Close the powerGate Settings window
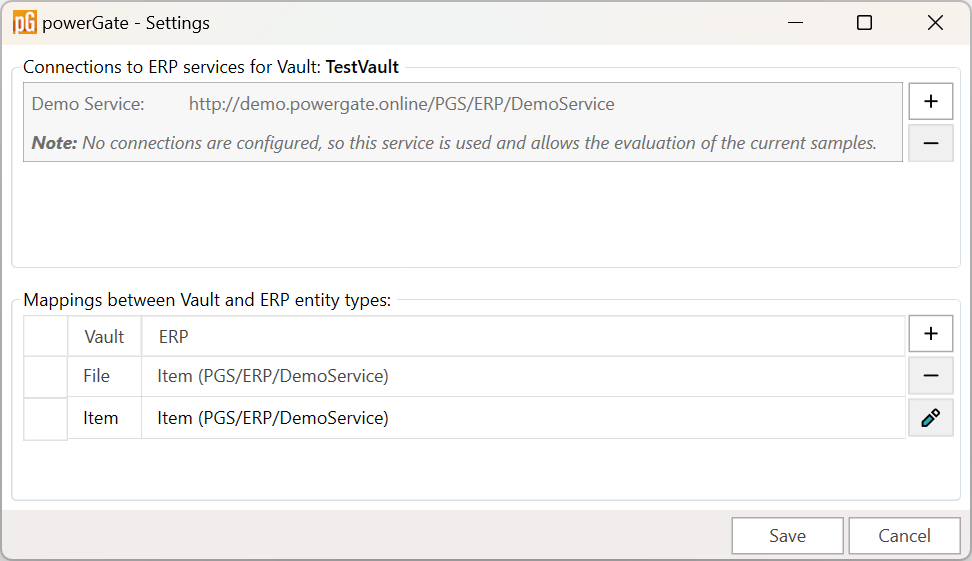Viewport: 972px width, 561px height. (x=935, y=23)
